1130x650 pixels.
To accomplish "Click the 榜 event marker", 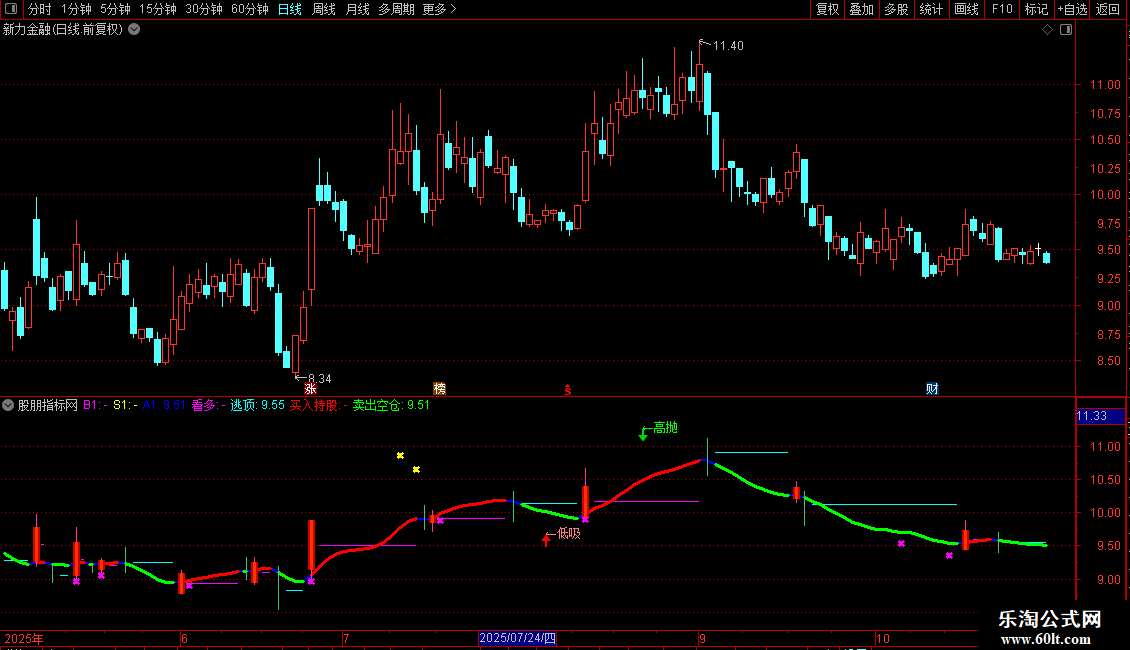I will [439, 389].
